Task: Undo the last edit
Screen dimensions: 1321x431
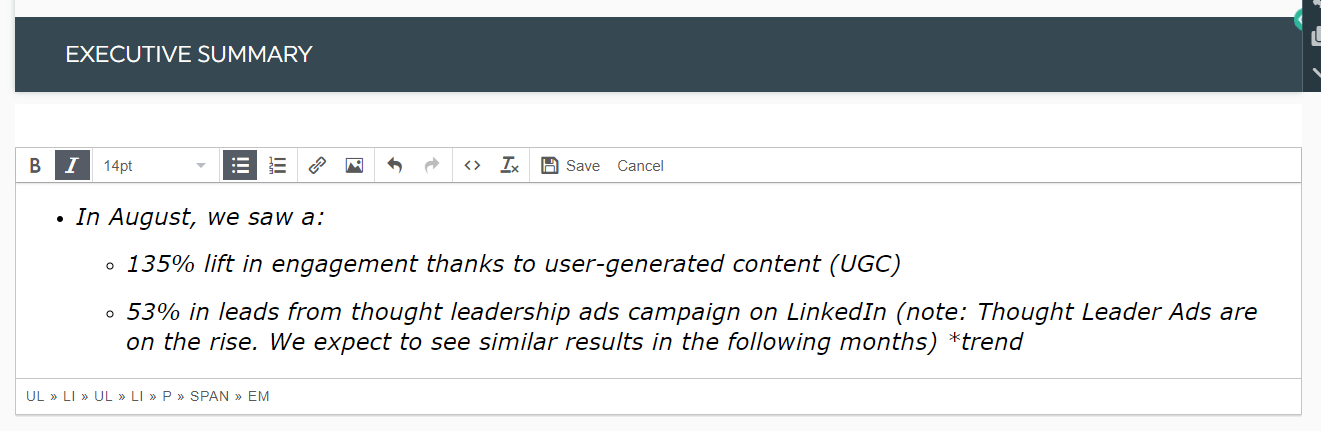Action: [x=395, y=166]
